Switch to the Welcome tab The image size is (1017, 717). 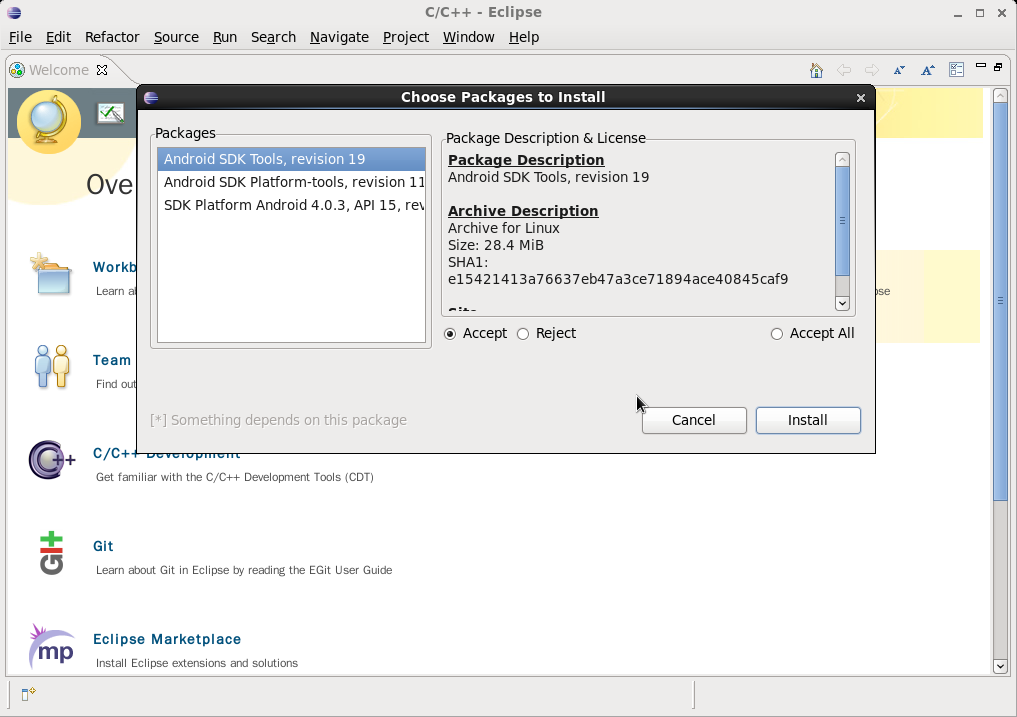[60, 70]
